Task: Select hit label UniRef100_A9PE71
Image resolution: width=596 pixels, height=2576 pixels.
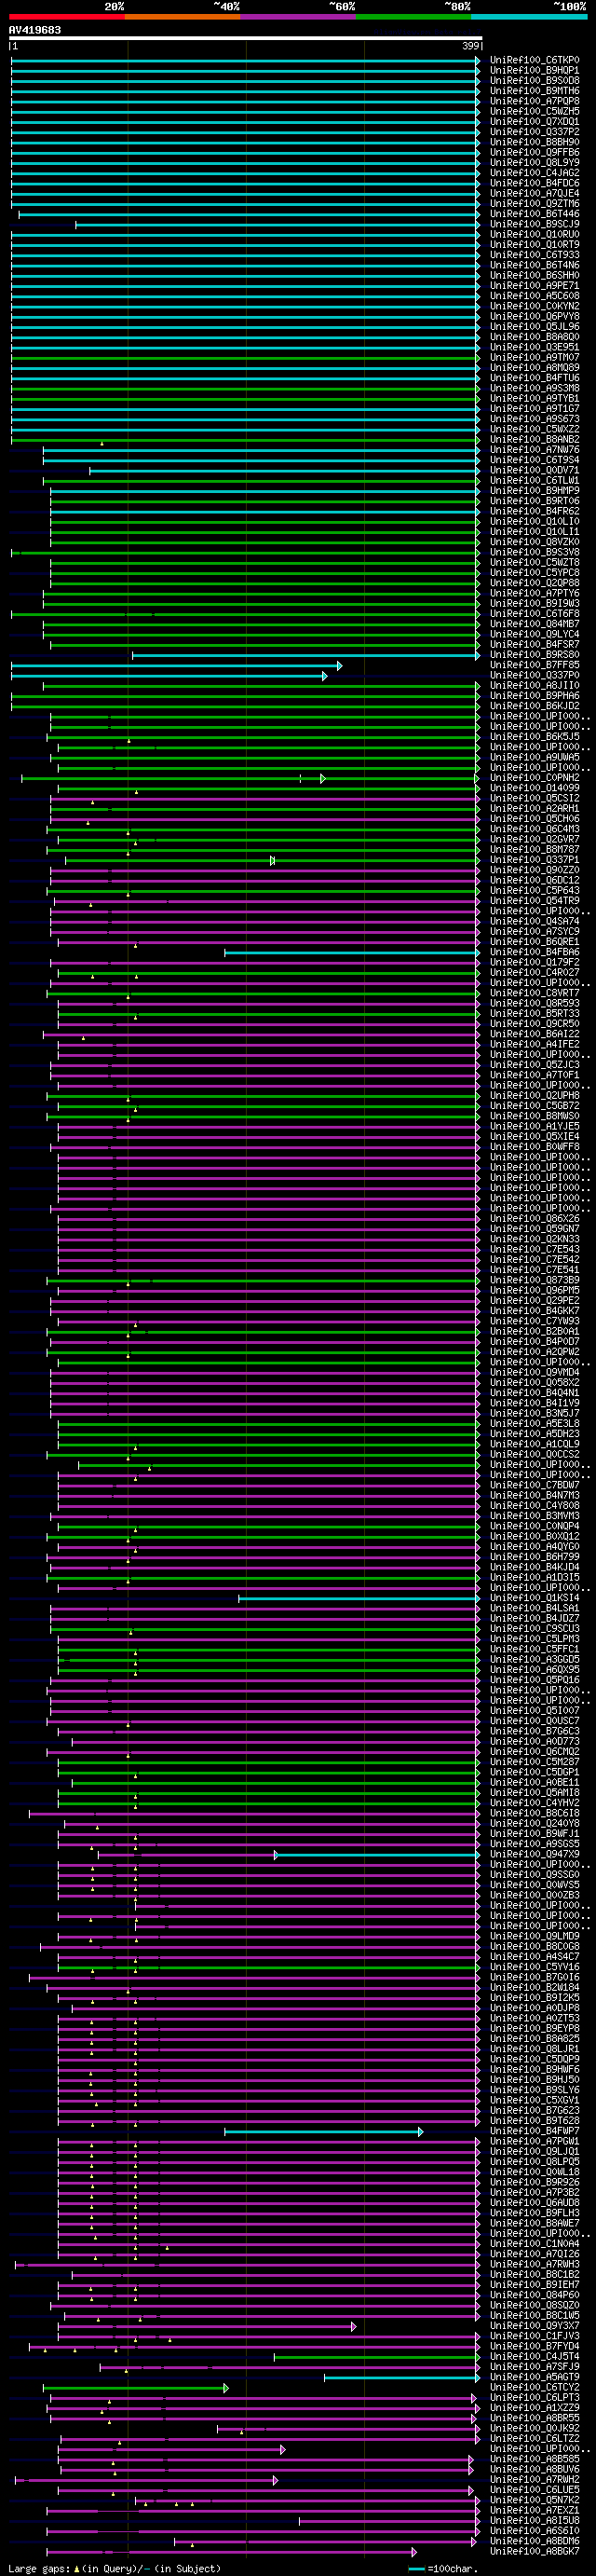Action: [x=534, y=286]
